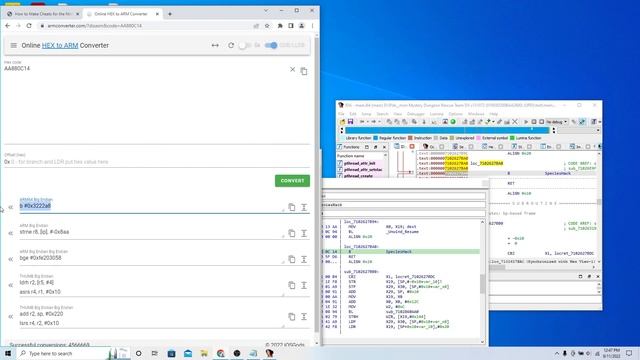Click double-chevron beside bge #0xfe203058 result
The image size is (640, 360).
[x=11, y=259]
